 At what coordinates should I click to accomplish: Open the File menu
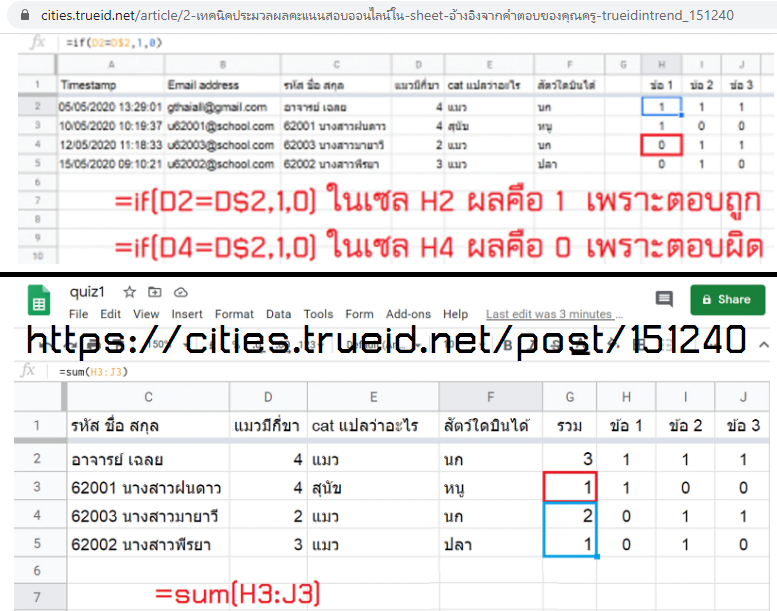[x=81, y=314]
